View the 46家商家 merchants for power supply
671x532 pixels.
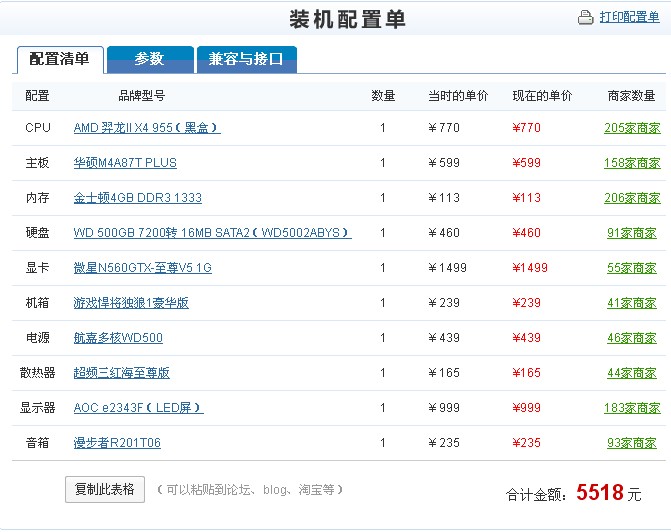pos(632,338)
